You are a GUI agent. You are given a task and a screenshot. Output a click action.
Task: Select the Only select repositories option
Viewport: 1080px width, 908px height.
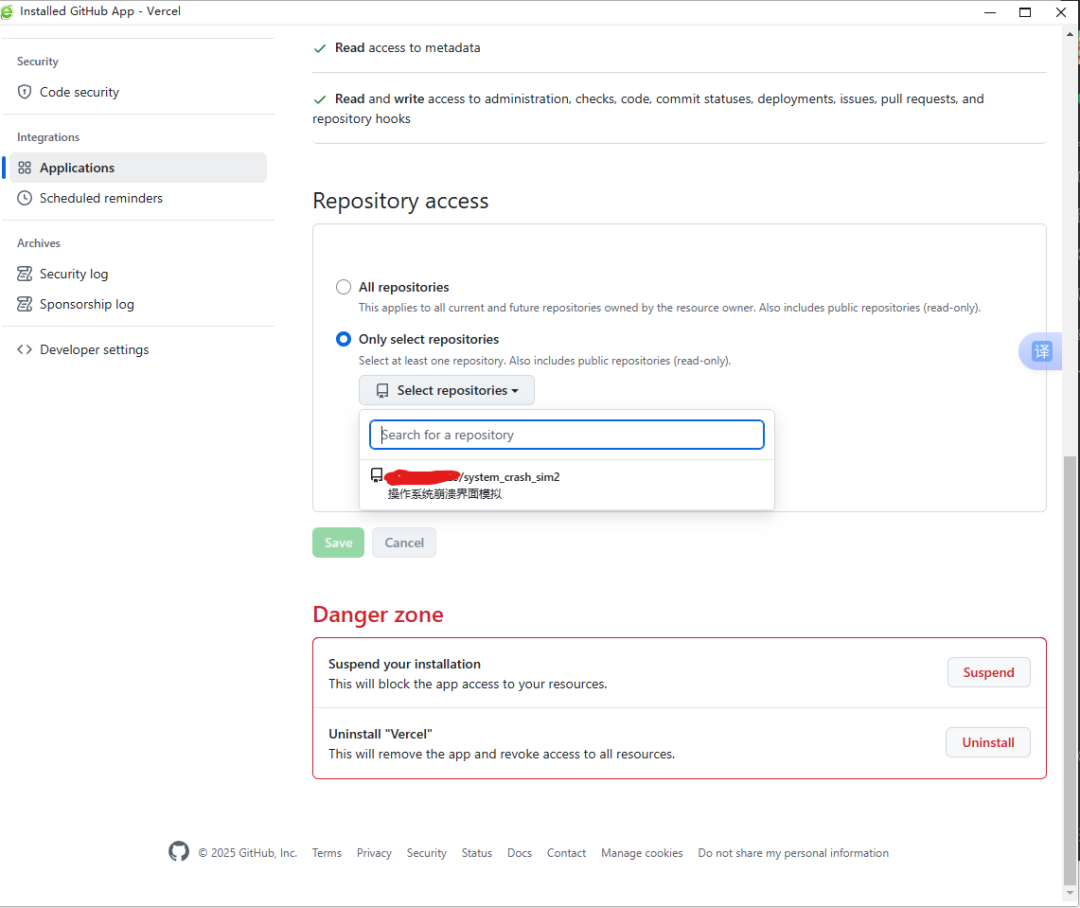pyautogui.click(x=344, y=339)
